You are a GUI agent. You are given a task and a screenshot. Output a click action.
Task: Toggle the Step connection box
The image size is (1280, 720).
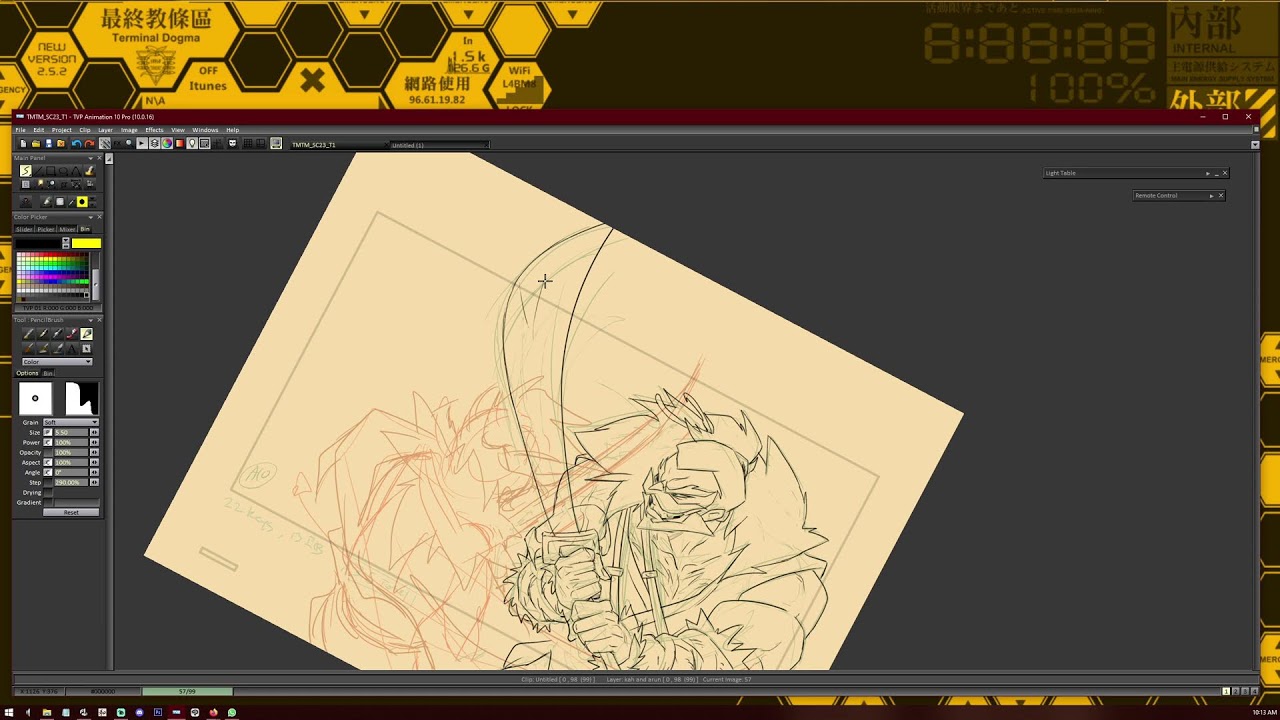(x=47, y=482)
